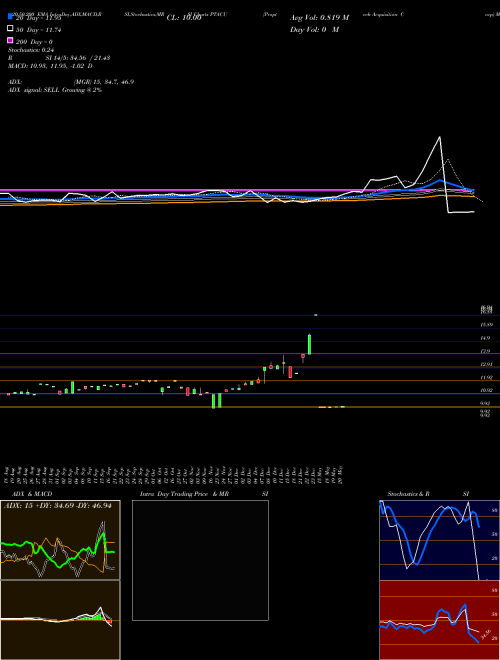Select the '200 Day = 0' legend text
This screenshot has width=500, height=660.
[x=34, y=42]
